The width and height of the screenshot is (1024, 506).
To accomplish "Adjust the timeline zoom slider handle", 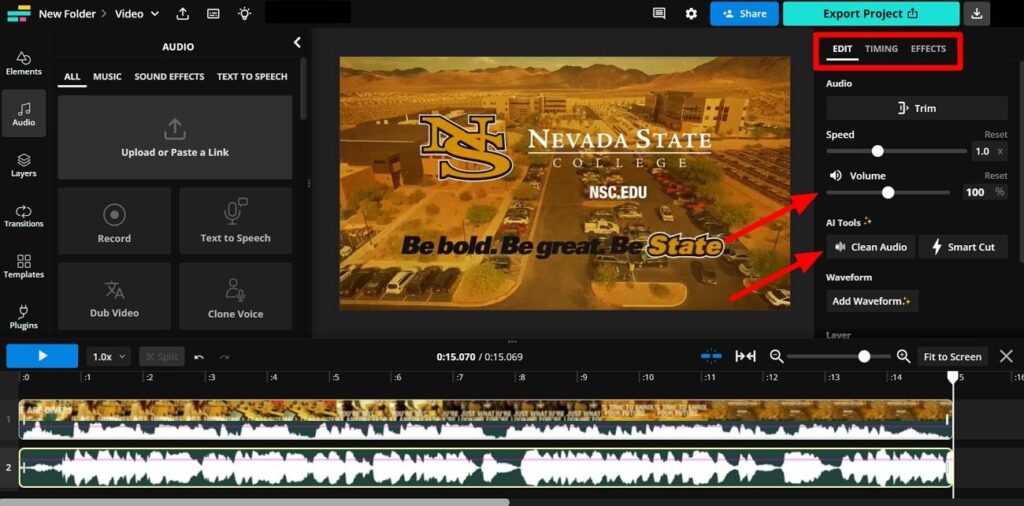I will (864, 356).
